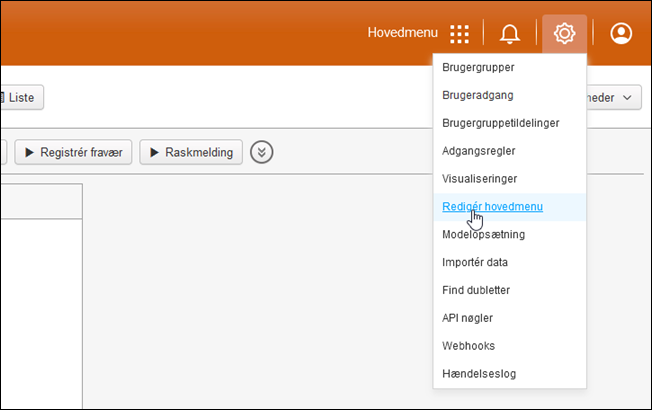Select Webhooks from the dropdown menu
This screenshot has width=652, height=410.
(x=468, y=346)
